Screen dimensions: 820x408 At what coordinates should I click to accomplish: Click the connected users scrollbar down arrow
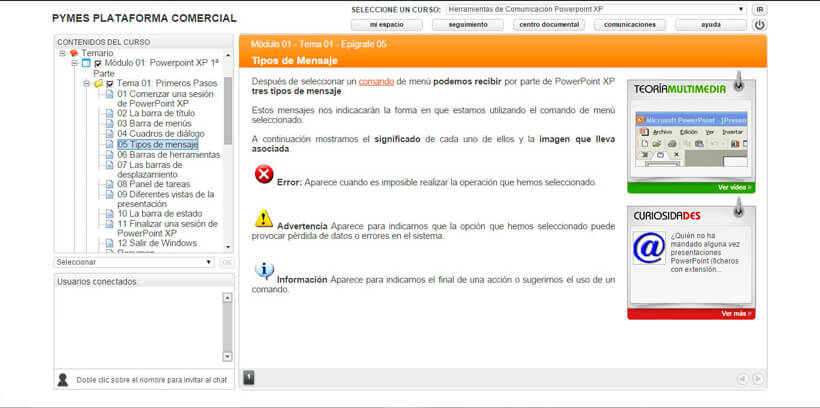[x=227, y=357]
